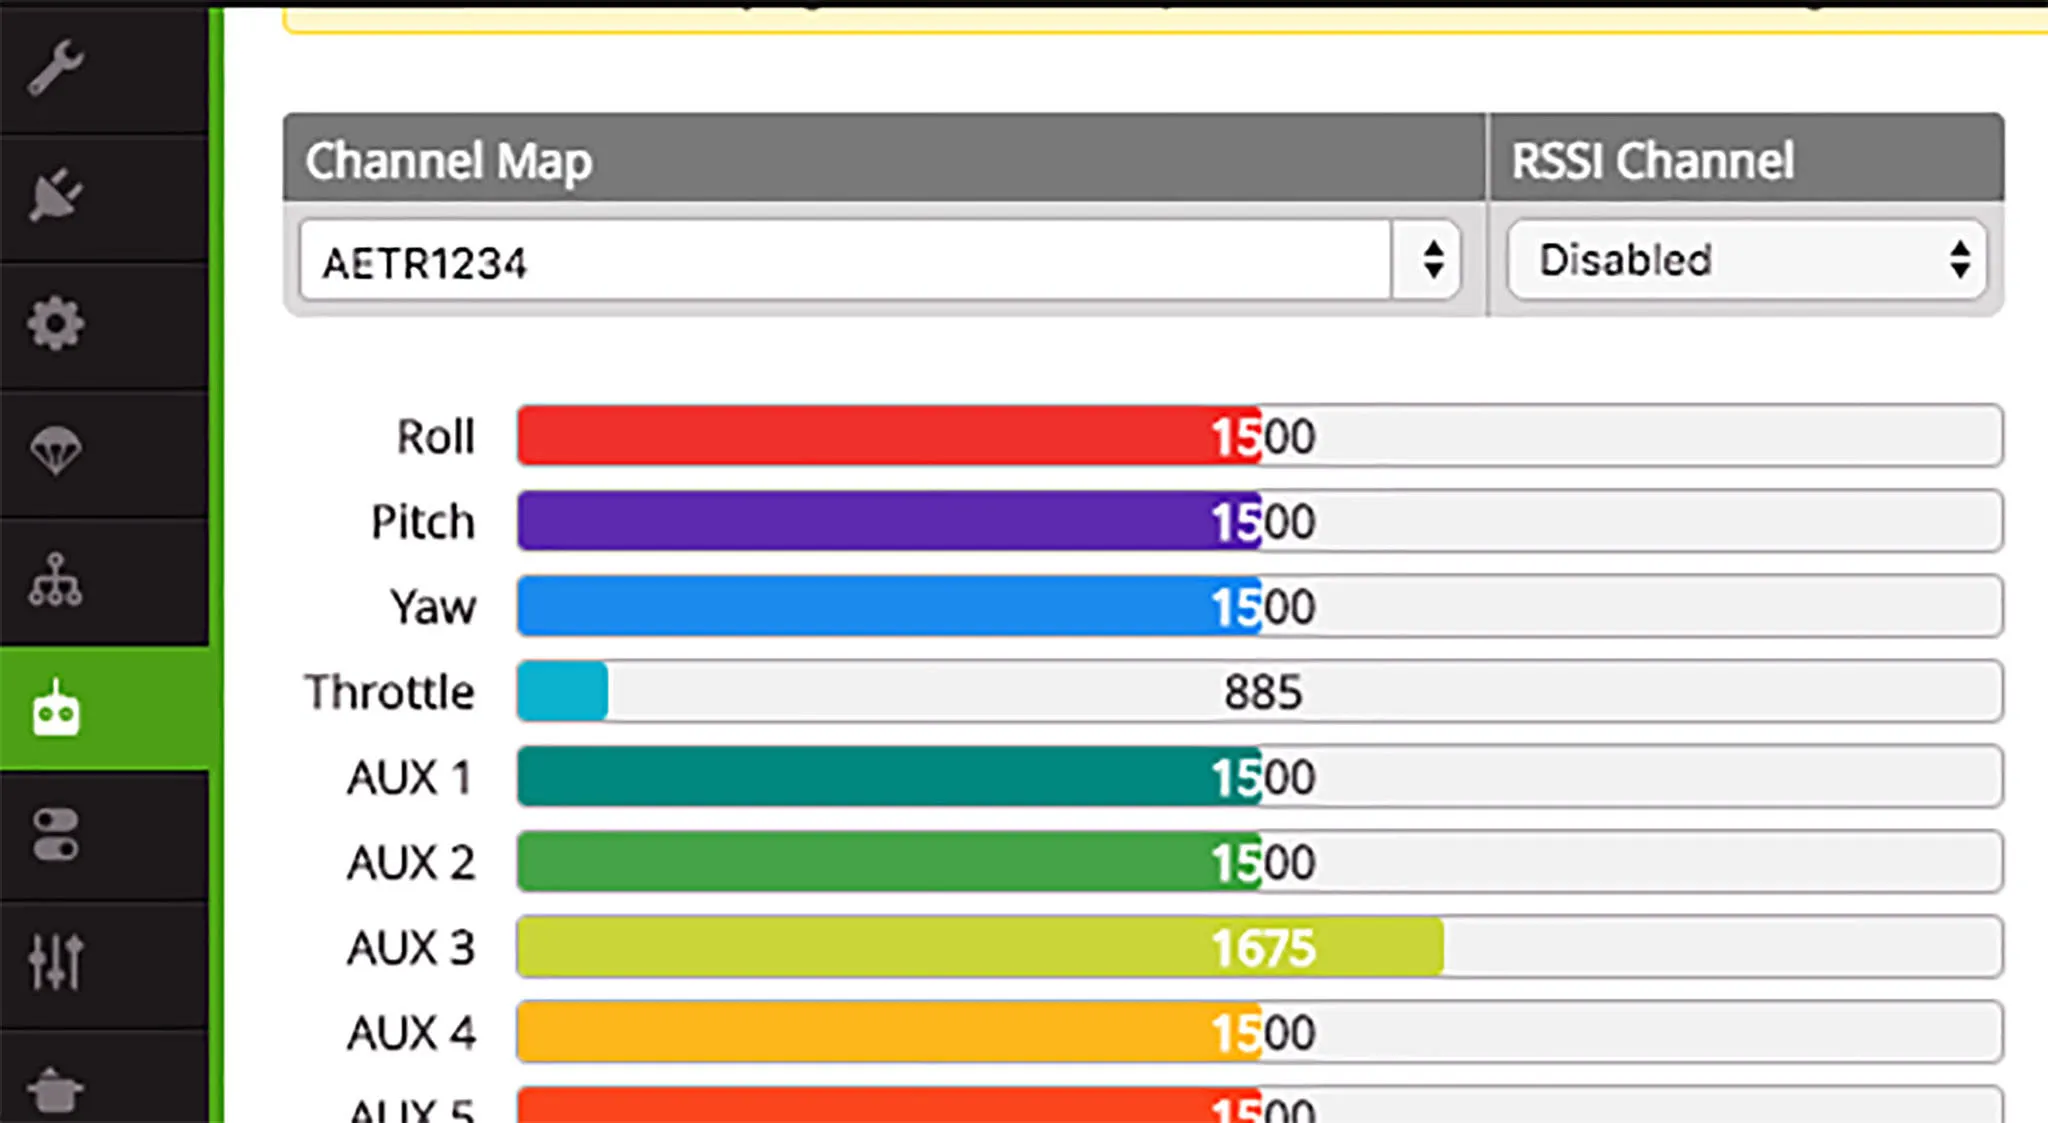Click the red Roll channel bar
The height and width of the screenshot is (1123, 2048).
pyautogui.click(x=1260, y=436)
